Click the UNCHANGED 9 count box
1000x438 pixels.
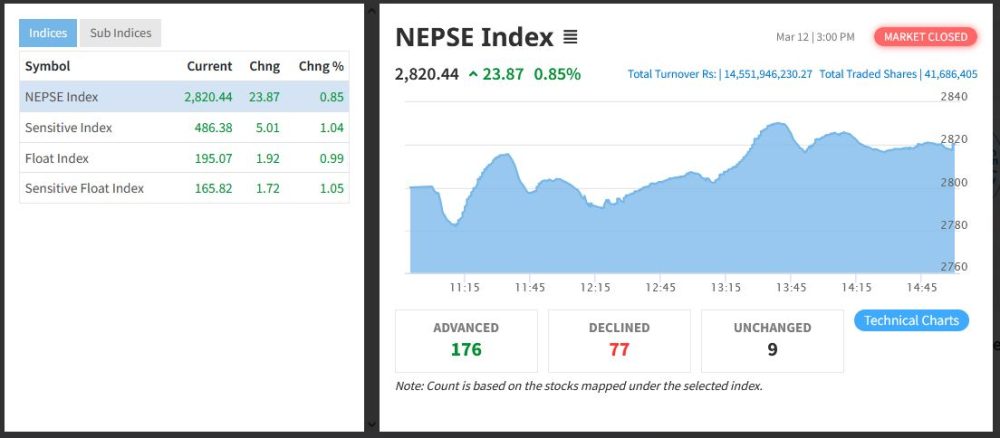tap(772, 341)
